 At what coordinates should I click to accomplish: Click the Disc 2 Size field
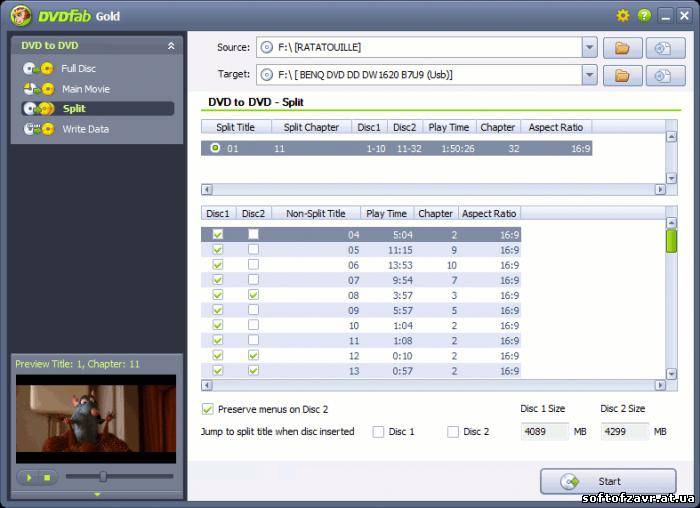point(625,432)
